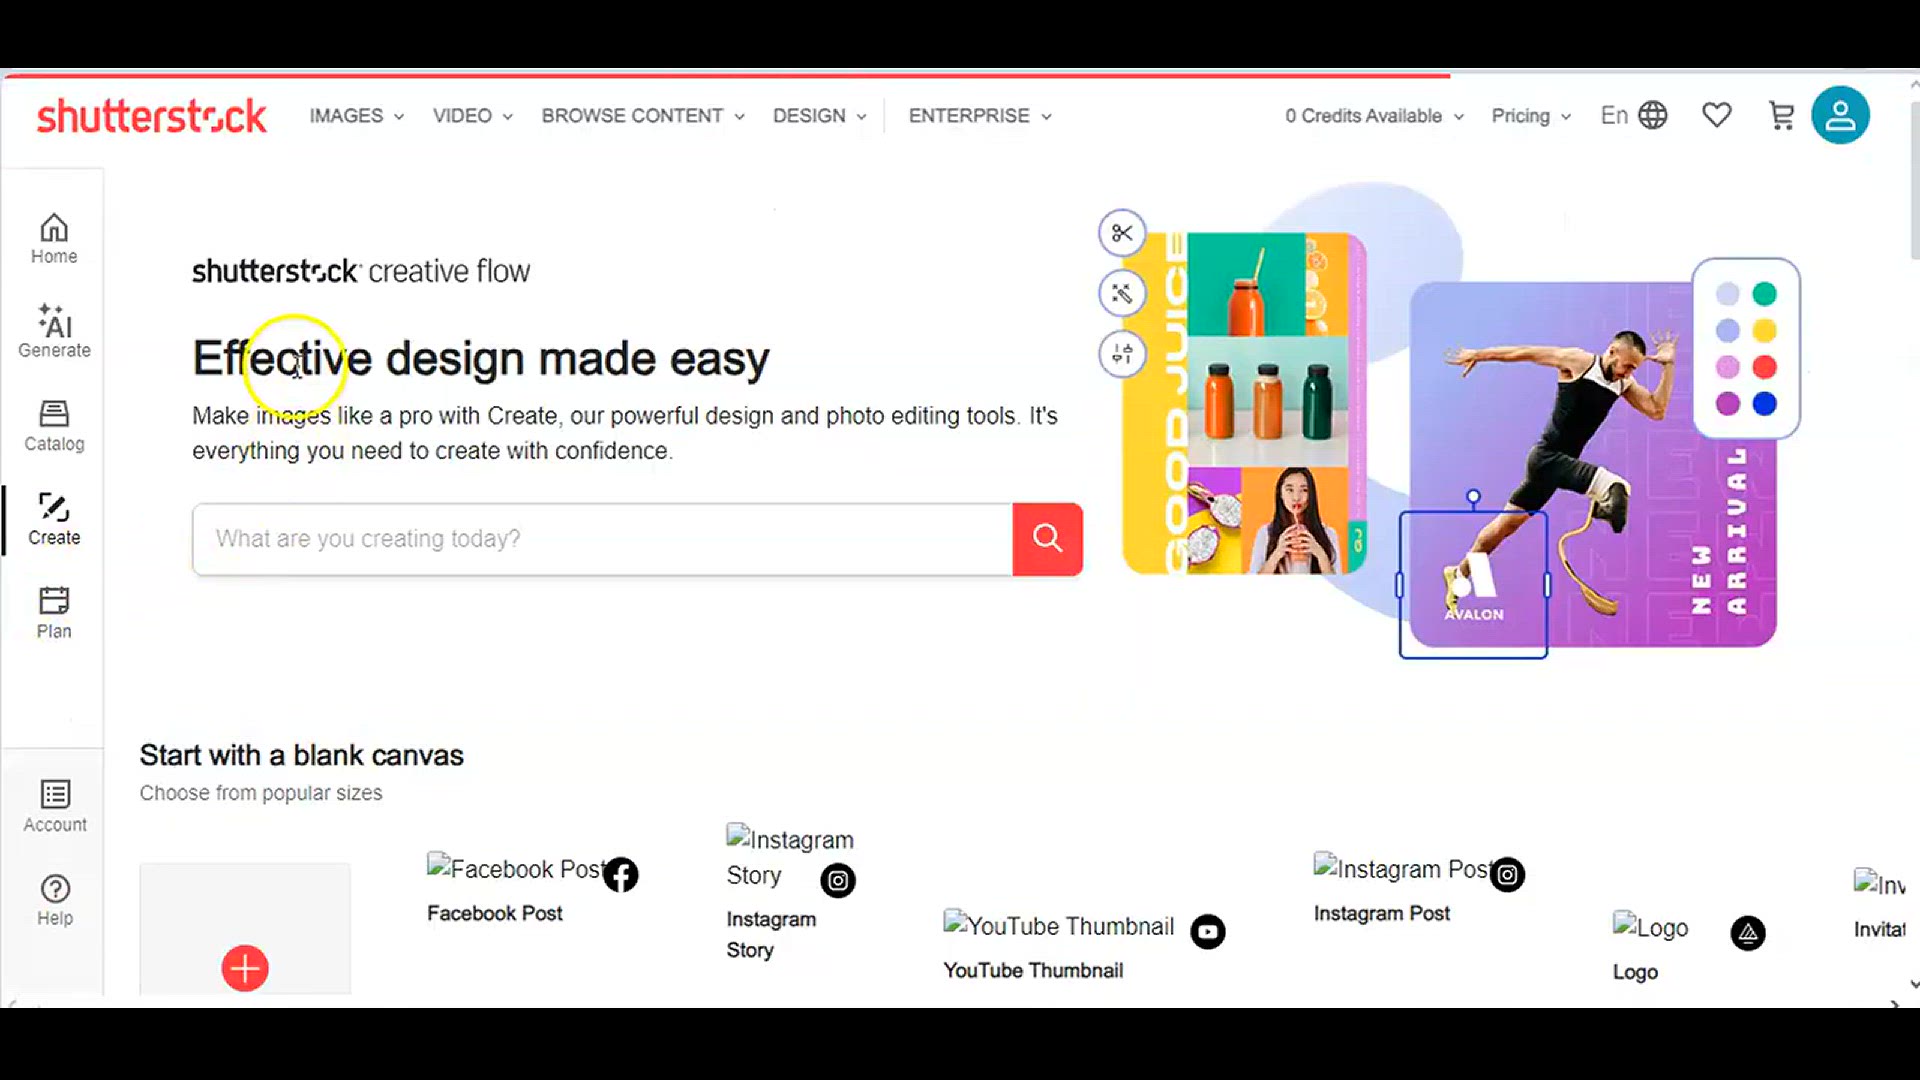Click the language globe icon
1920x1080 pixels.
tap(1653, 116)
